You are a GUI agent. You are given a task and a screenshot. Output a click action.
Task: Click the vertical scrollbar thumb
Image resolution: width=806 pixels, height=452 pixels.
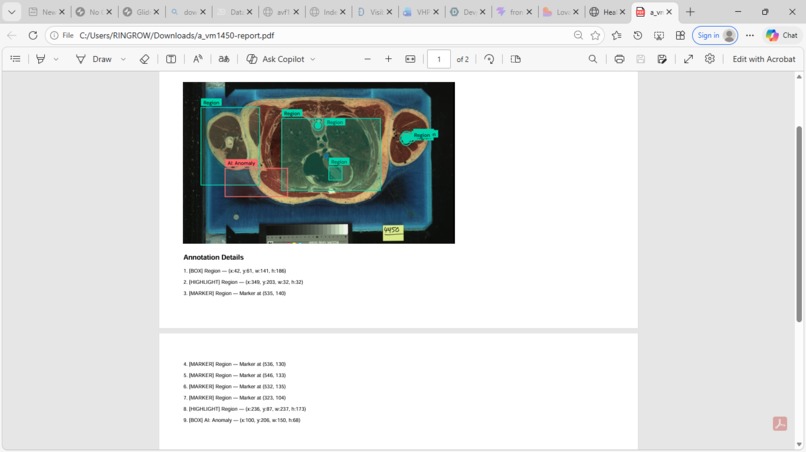pos(799,224)
